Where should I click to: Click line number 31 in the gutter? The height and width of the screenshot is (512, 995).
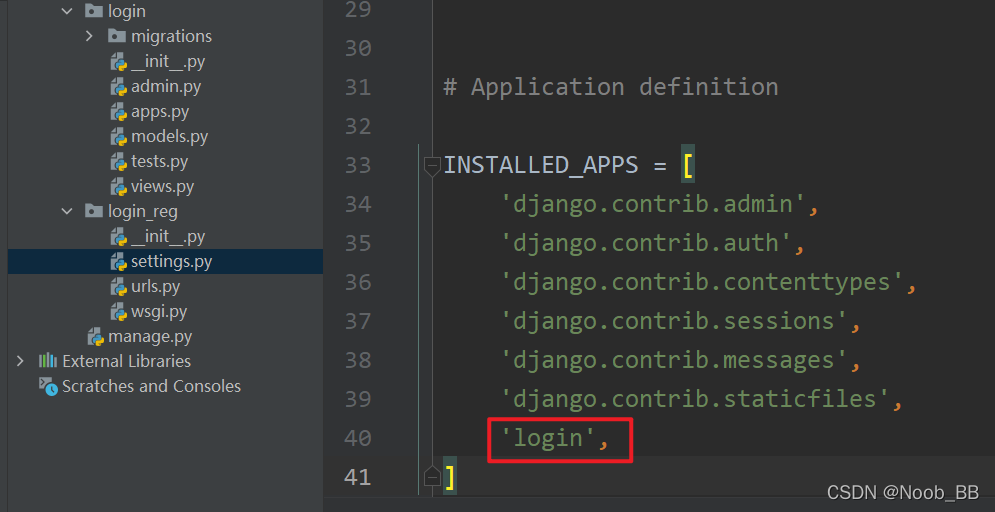(359, 87)
